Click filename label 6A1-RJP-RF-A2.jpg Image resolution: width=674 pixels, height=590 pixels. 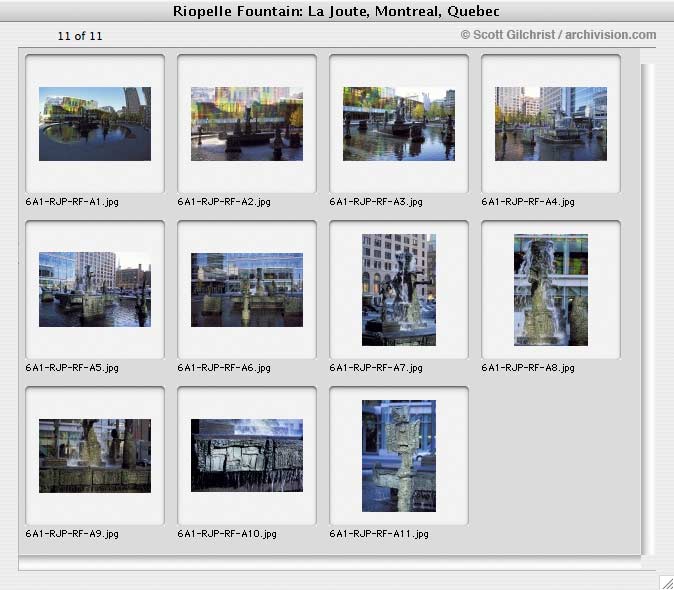tap(224, 202)
